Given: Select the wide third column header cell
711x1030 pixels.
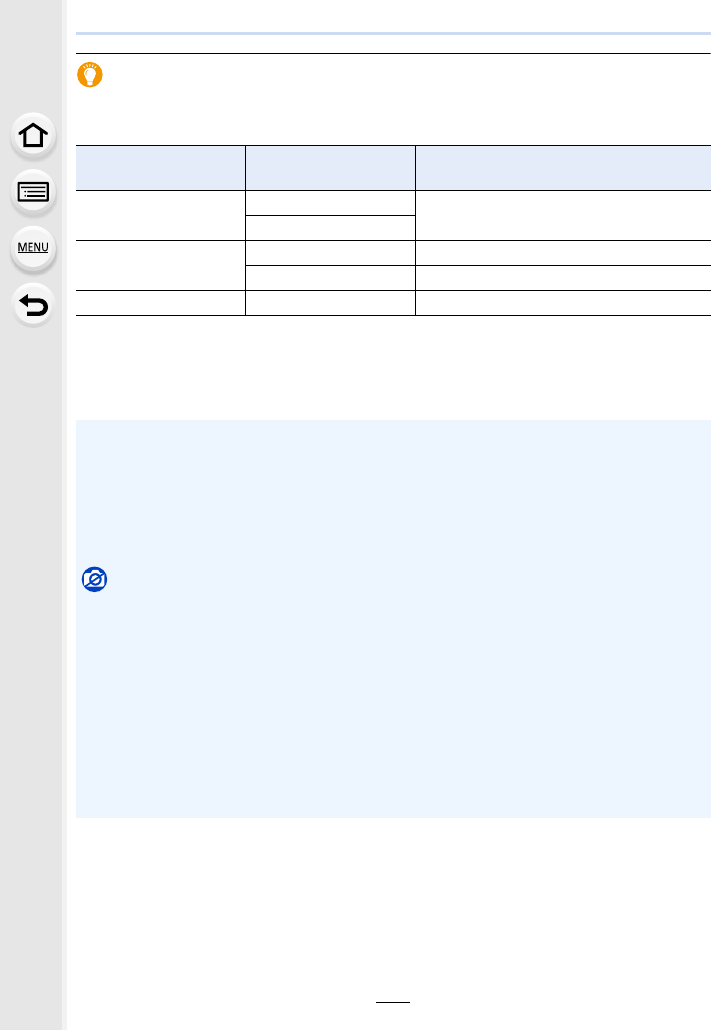Looking at the screenshot, I should pyautogui.click(x=563, y=168).
